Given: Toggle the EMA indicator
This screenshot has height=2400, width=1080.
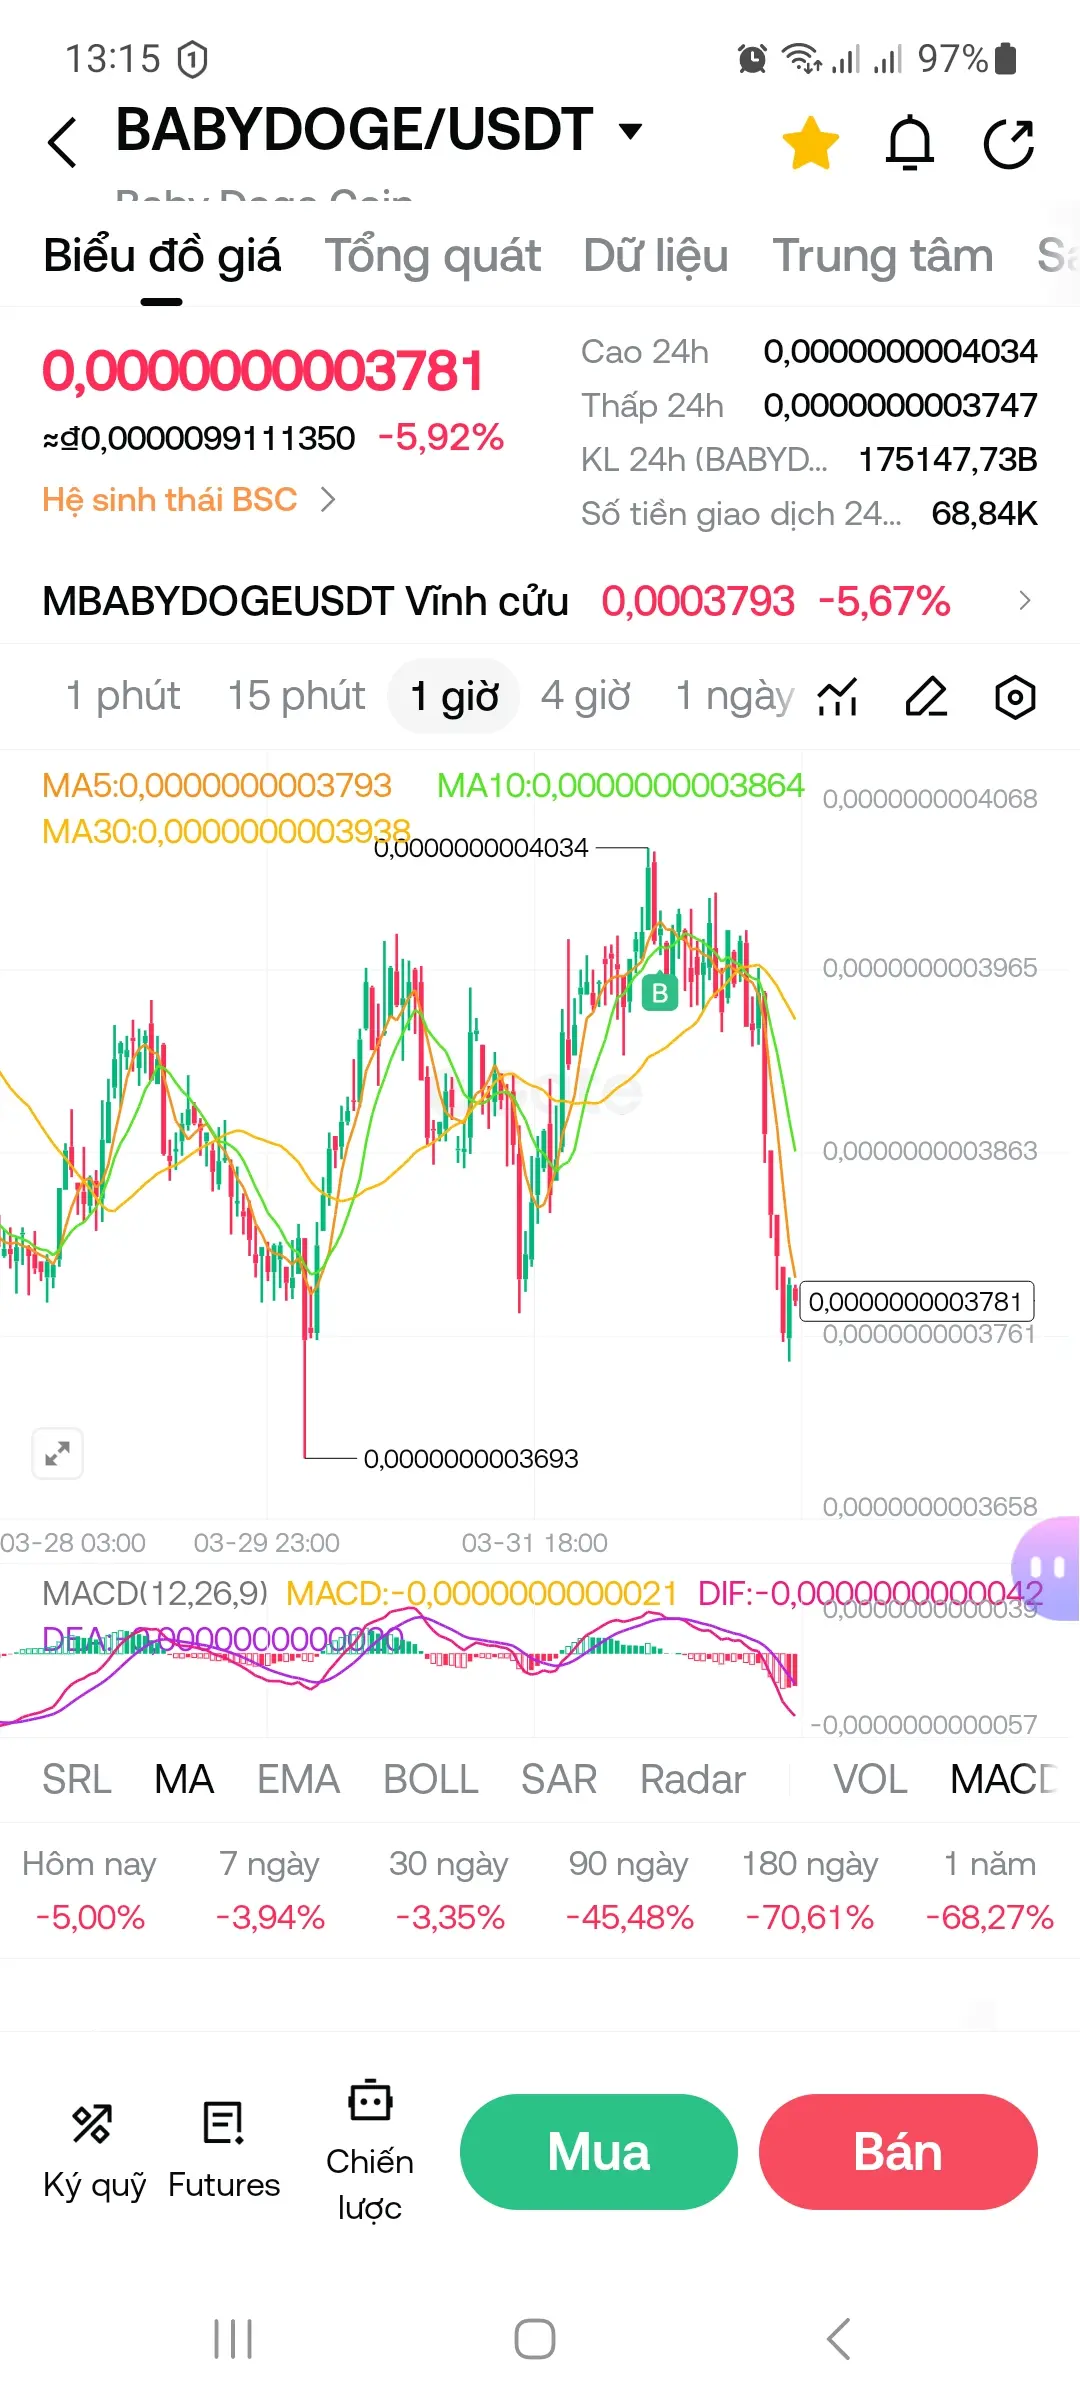Looking at the screenshot, I should 298,1780.
